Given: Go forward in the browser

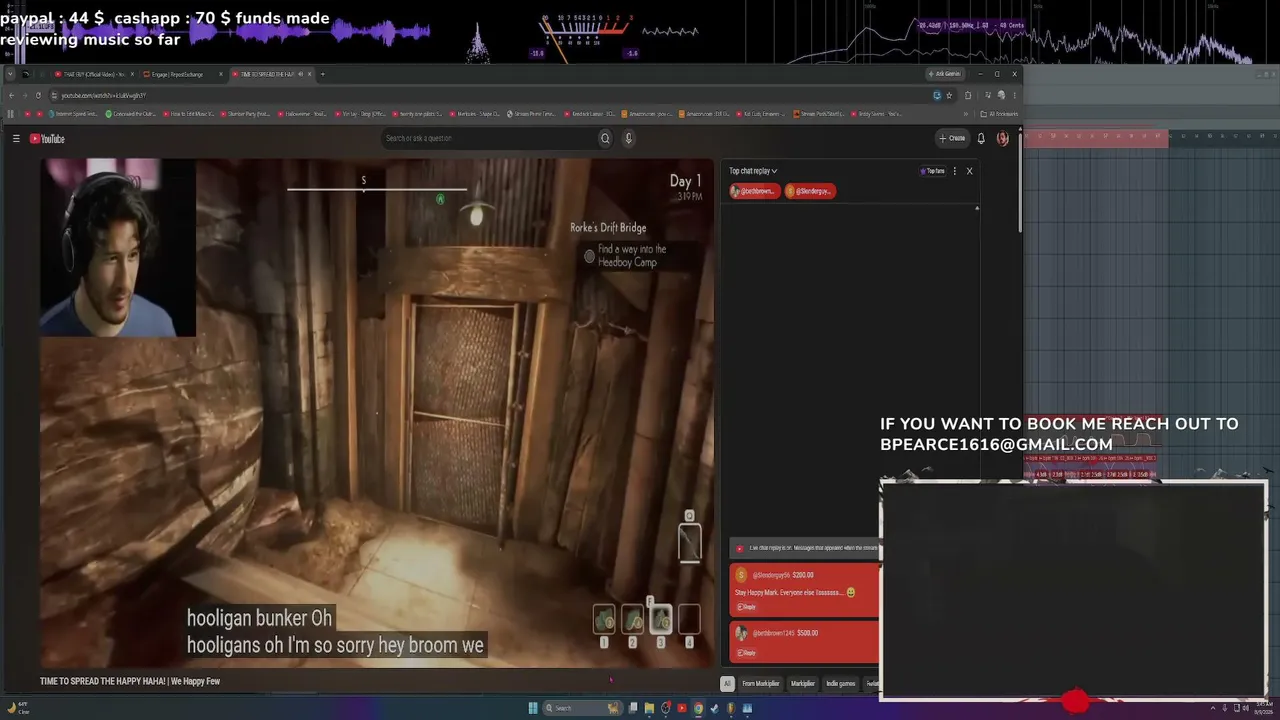Looking at the screenshot, I should coord(25,95).
